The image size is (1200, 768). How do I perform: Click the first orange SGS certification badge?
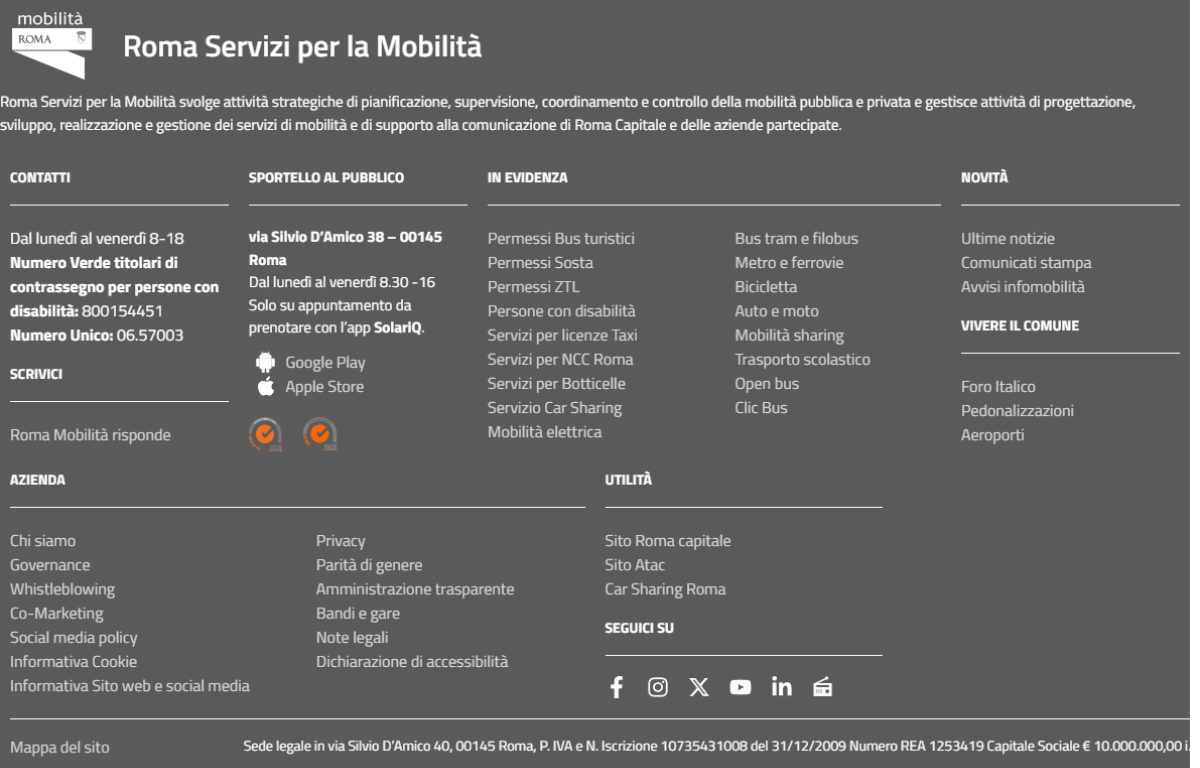[265, 435]
